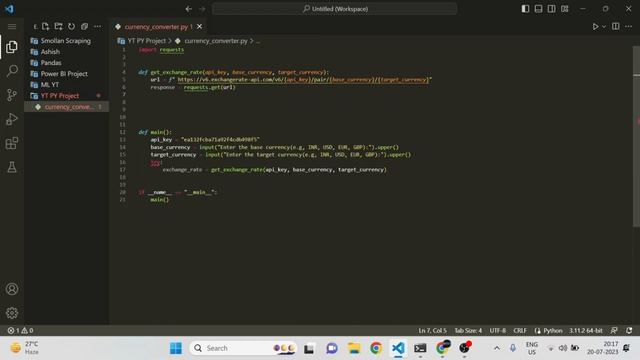Open File Explorer from taskbar
The height and width of the screenshot is (360, 640).
[354, 348]
